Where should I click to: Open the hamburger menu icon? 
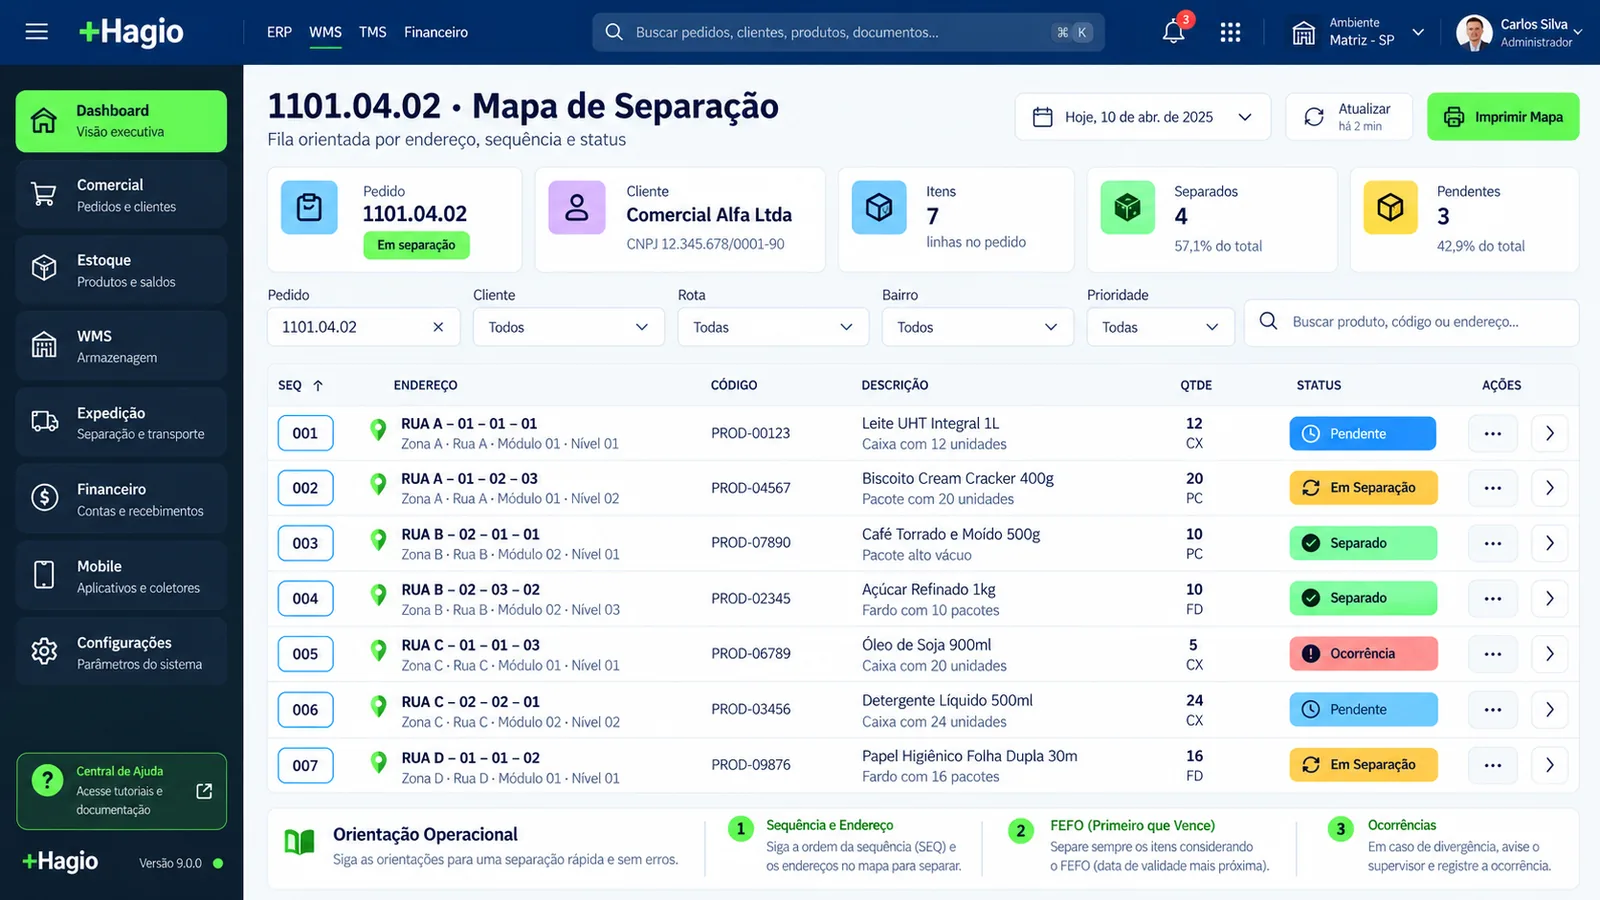point(37,32)
